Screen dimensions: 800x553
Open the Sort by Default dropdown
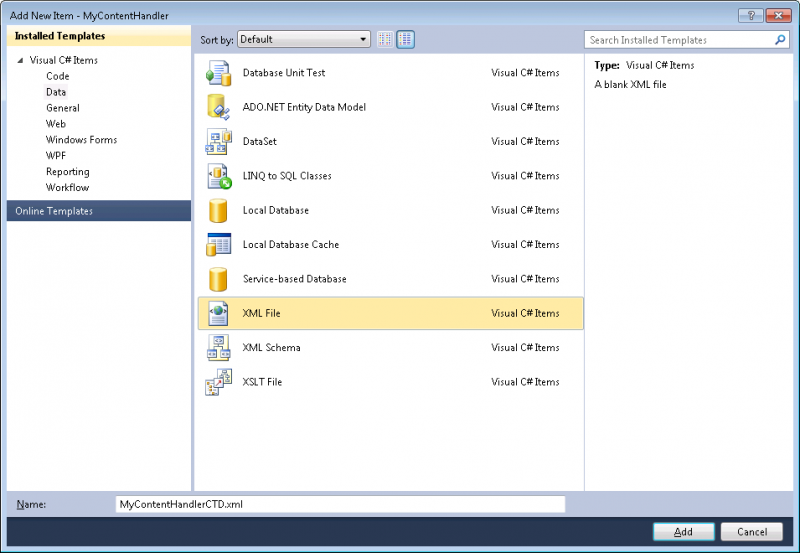pyautogui.click(x=304, y=39)
